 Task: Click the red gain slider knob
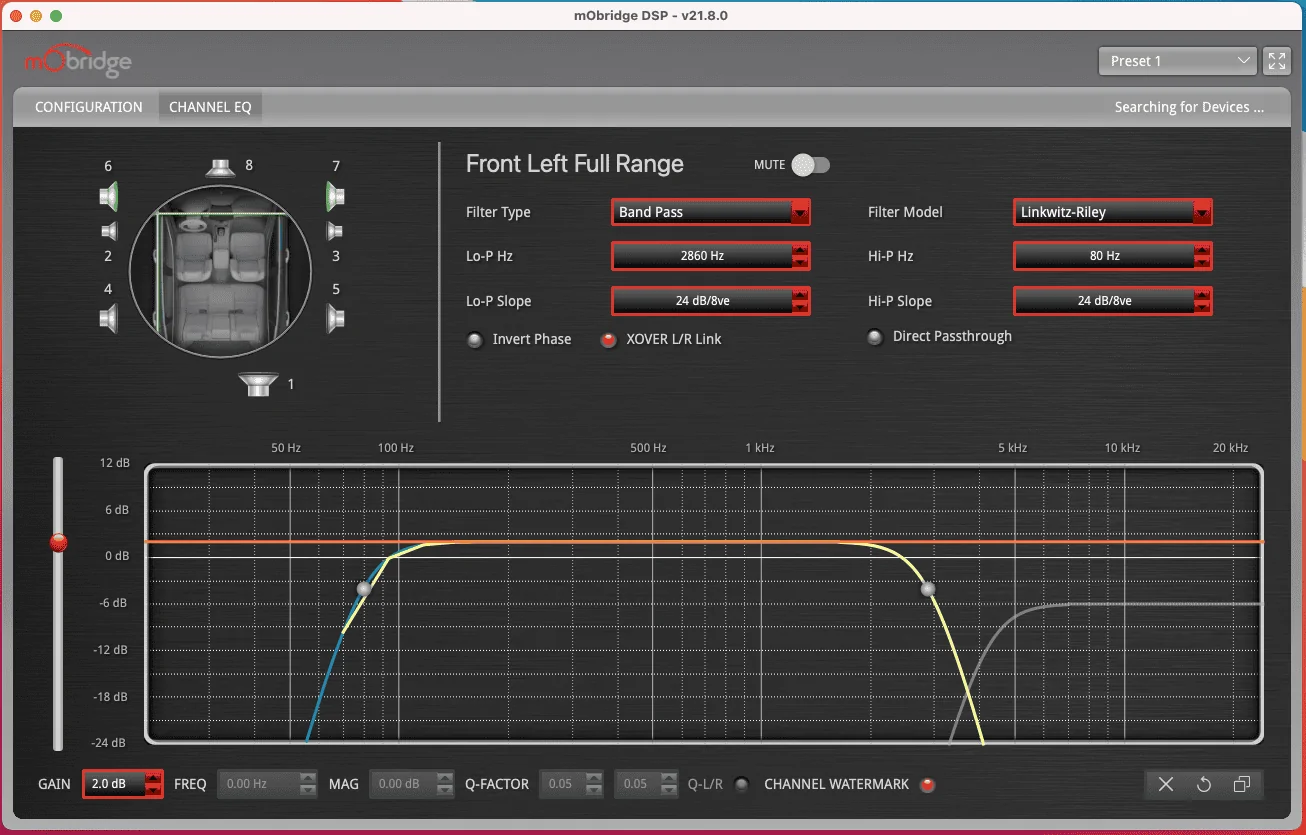(x=59, y=543)
